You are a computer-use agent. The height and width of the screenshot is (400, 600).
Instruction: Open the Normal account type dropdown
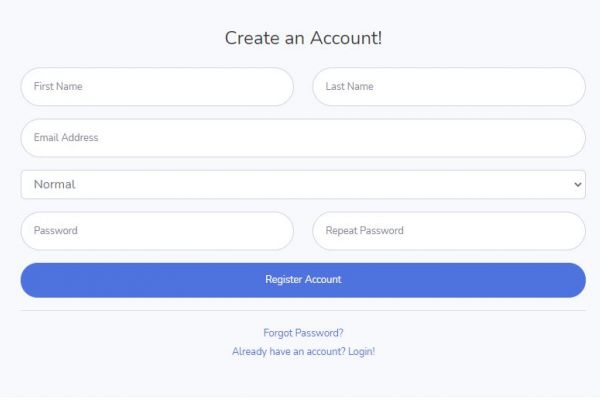[x=303, y=184]
